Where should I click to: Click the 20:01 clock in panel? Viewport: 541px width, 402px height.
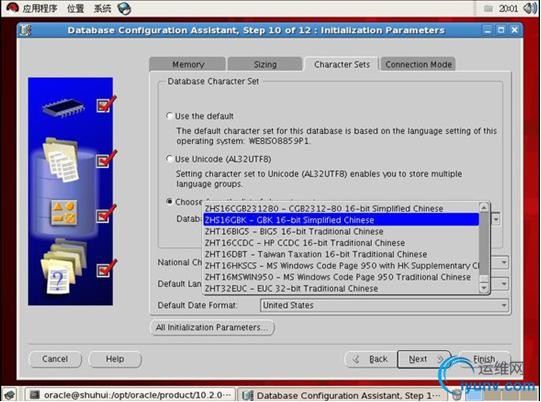tap(508, 9)
